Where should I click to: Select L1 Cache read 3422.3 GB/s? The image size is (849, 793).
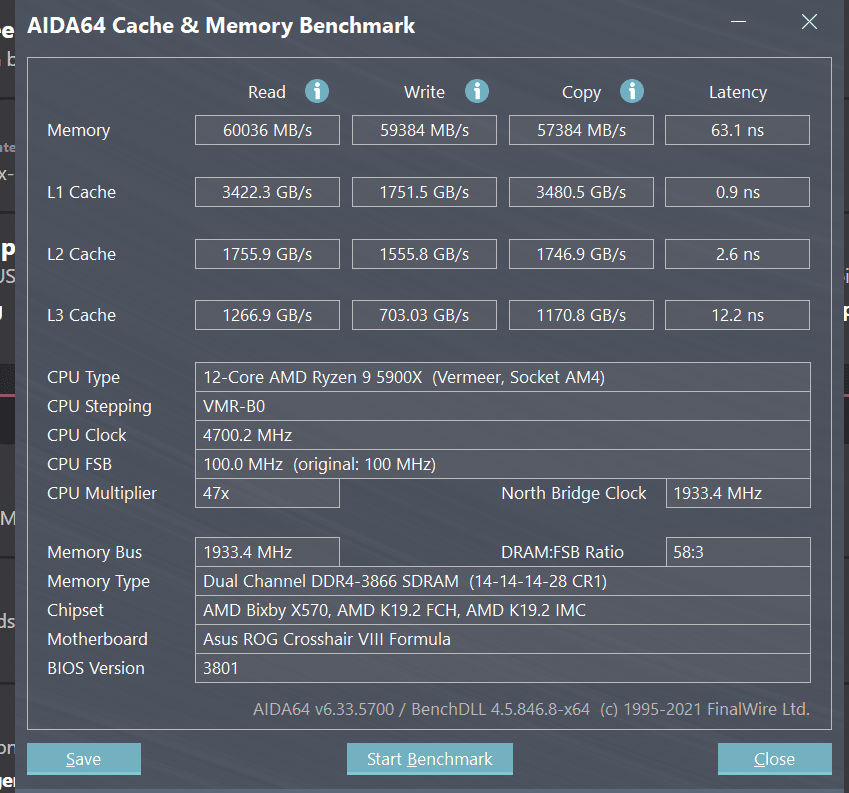[x=267, y=192]
